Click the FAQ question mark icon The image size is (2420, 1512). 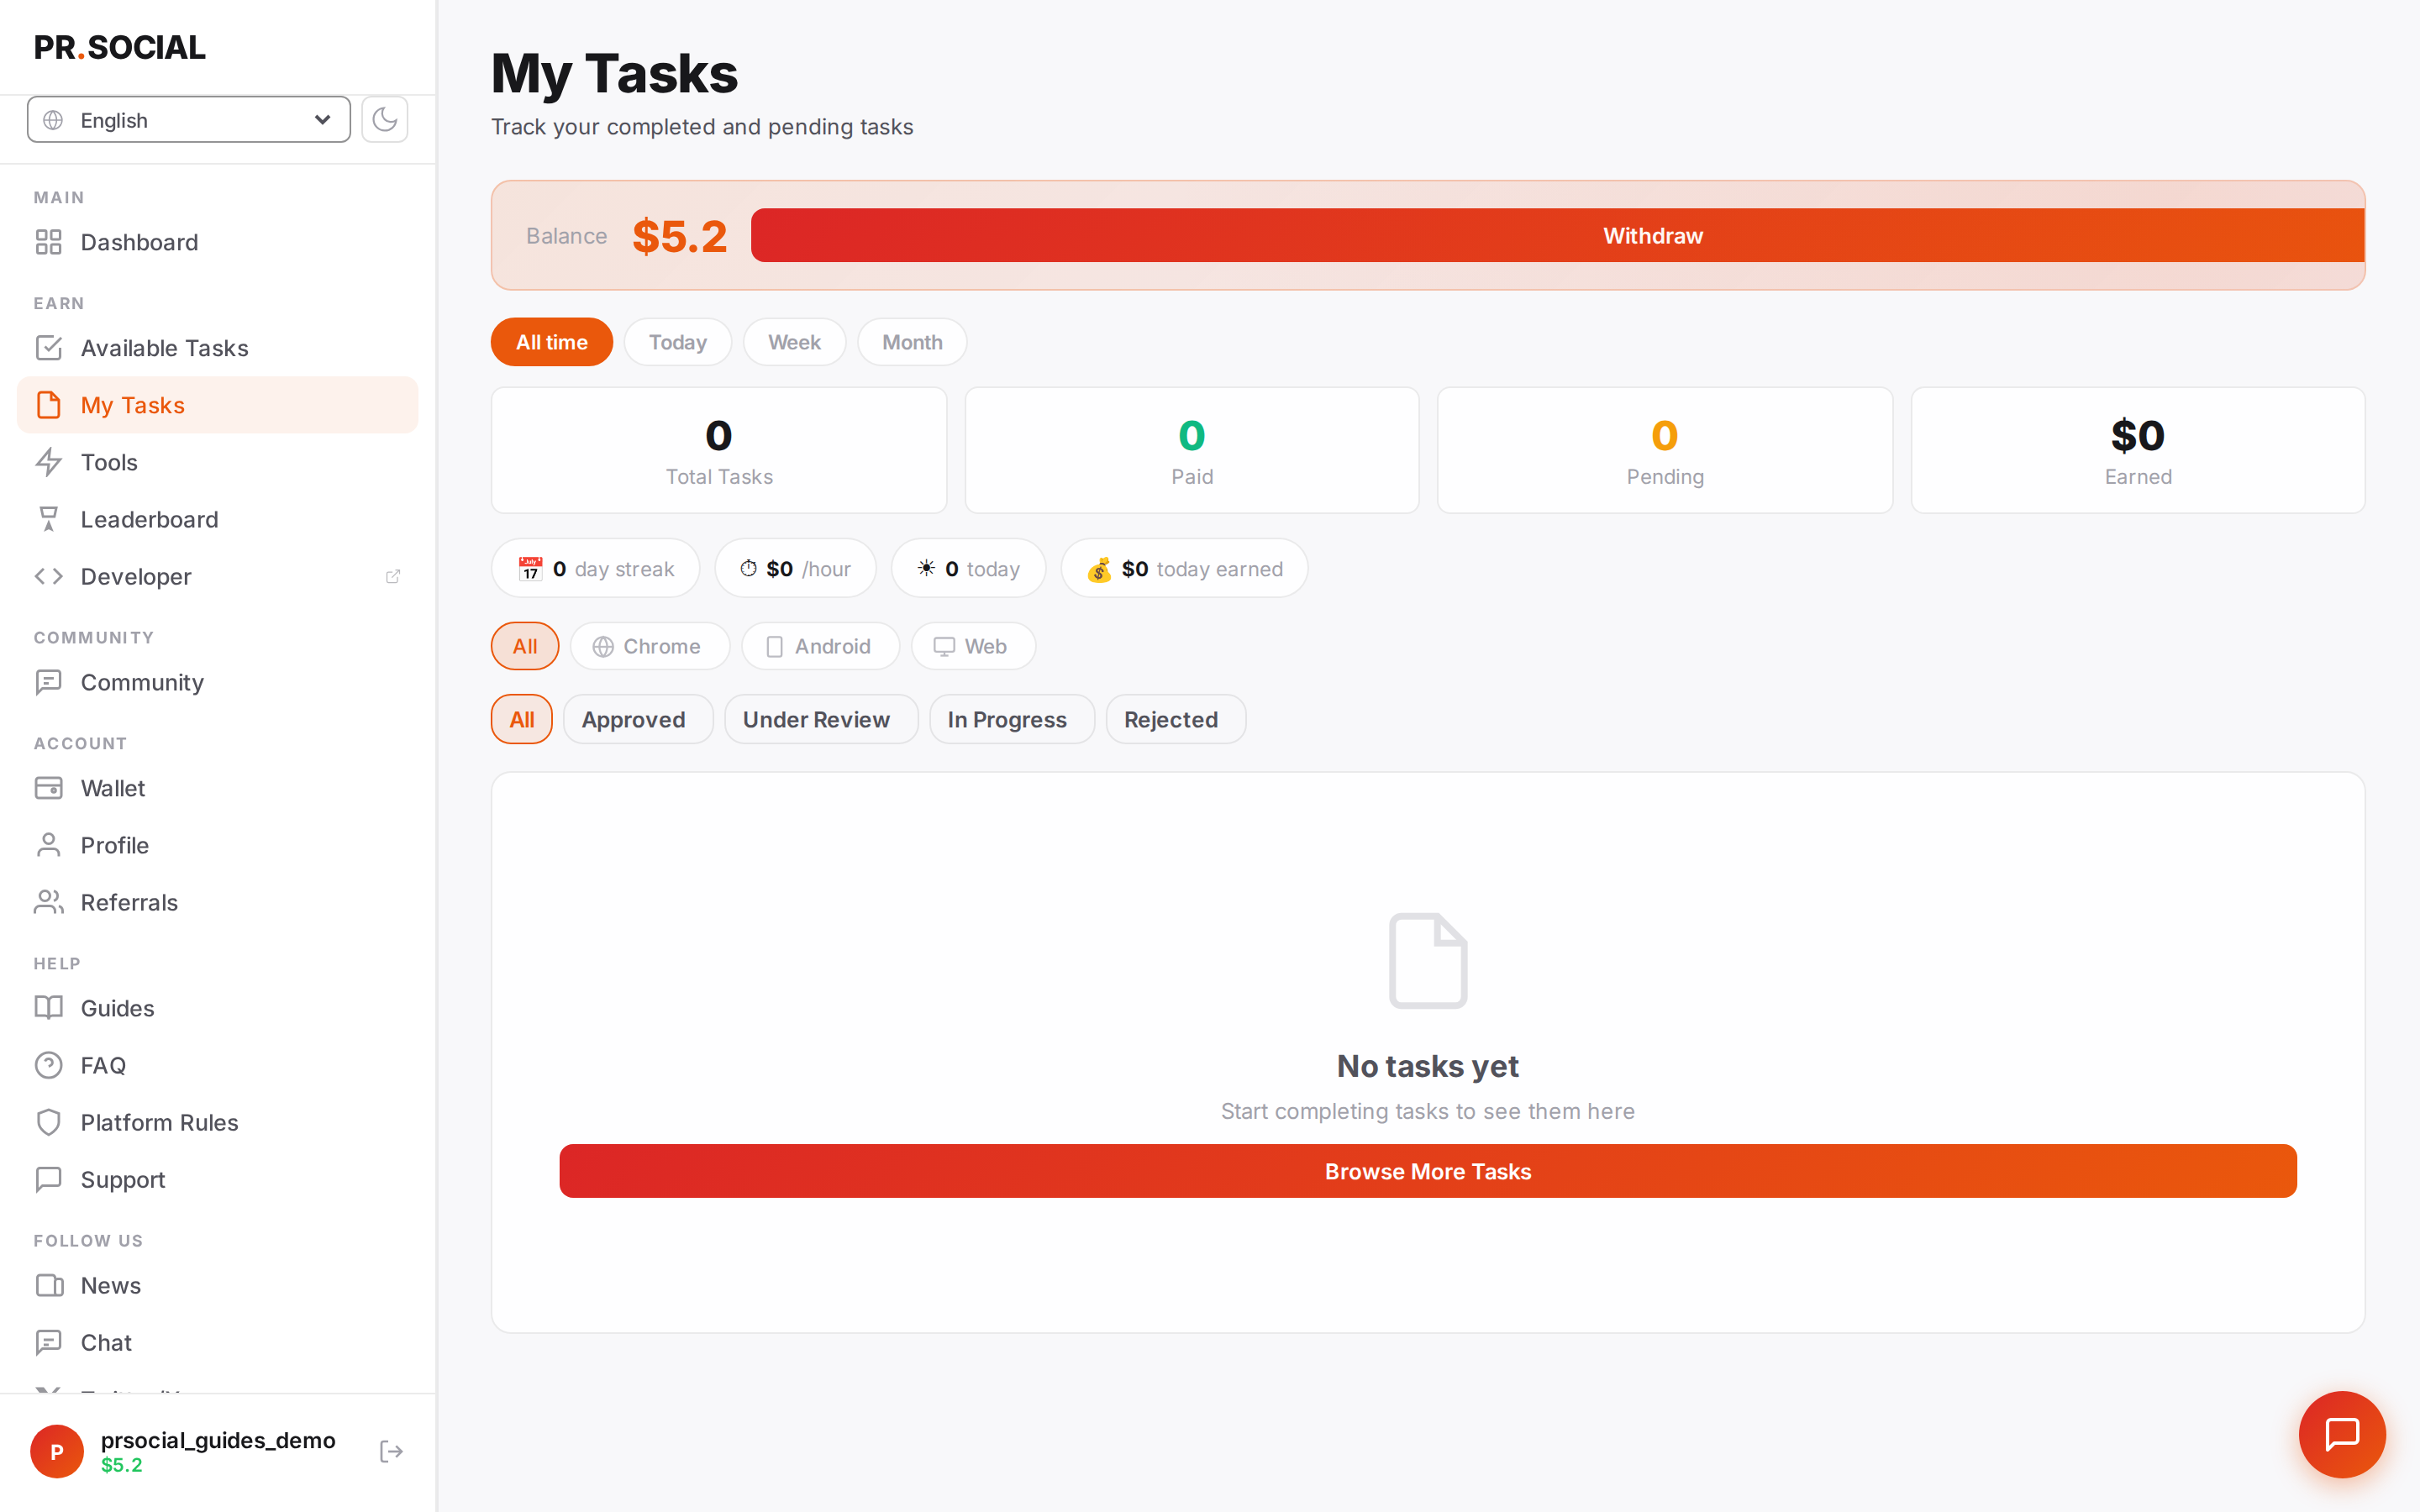click(x=48, y=1065)
